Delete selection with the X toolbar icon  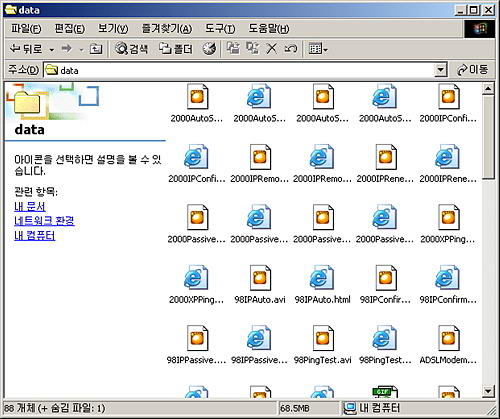click(272, 49)
